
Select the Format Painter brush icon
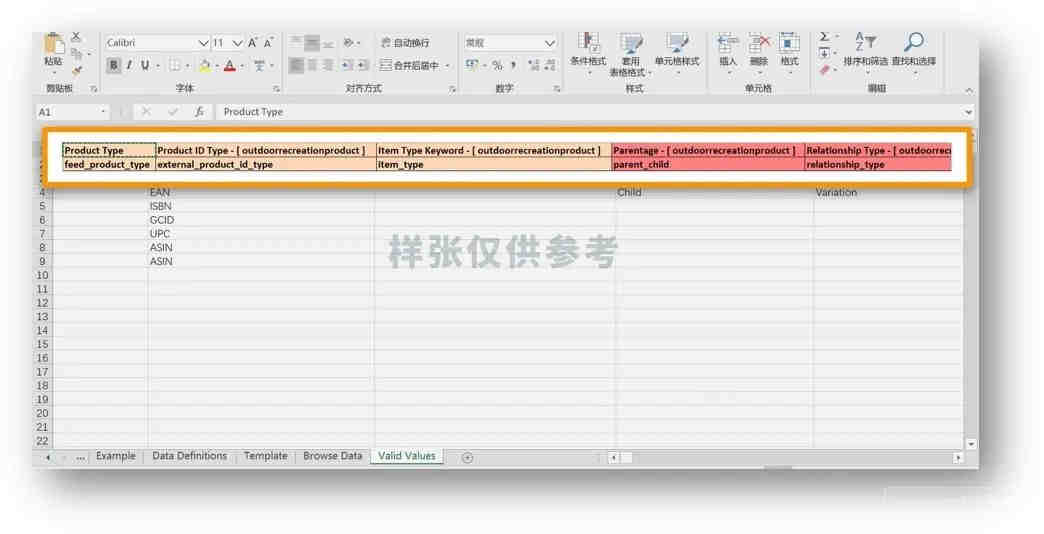tap(77, 70)
